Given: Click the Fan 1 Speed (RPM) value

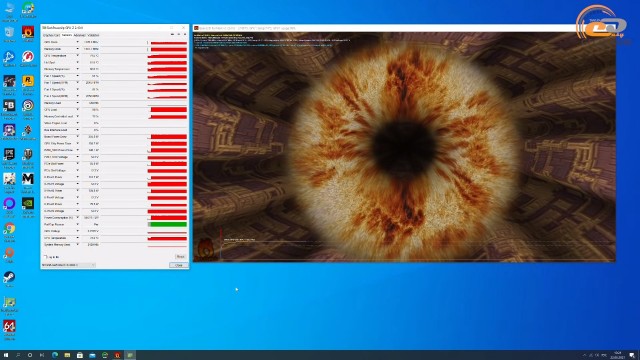Looking at the screenshot, I should (91, 82).
